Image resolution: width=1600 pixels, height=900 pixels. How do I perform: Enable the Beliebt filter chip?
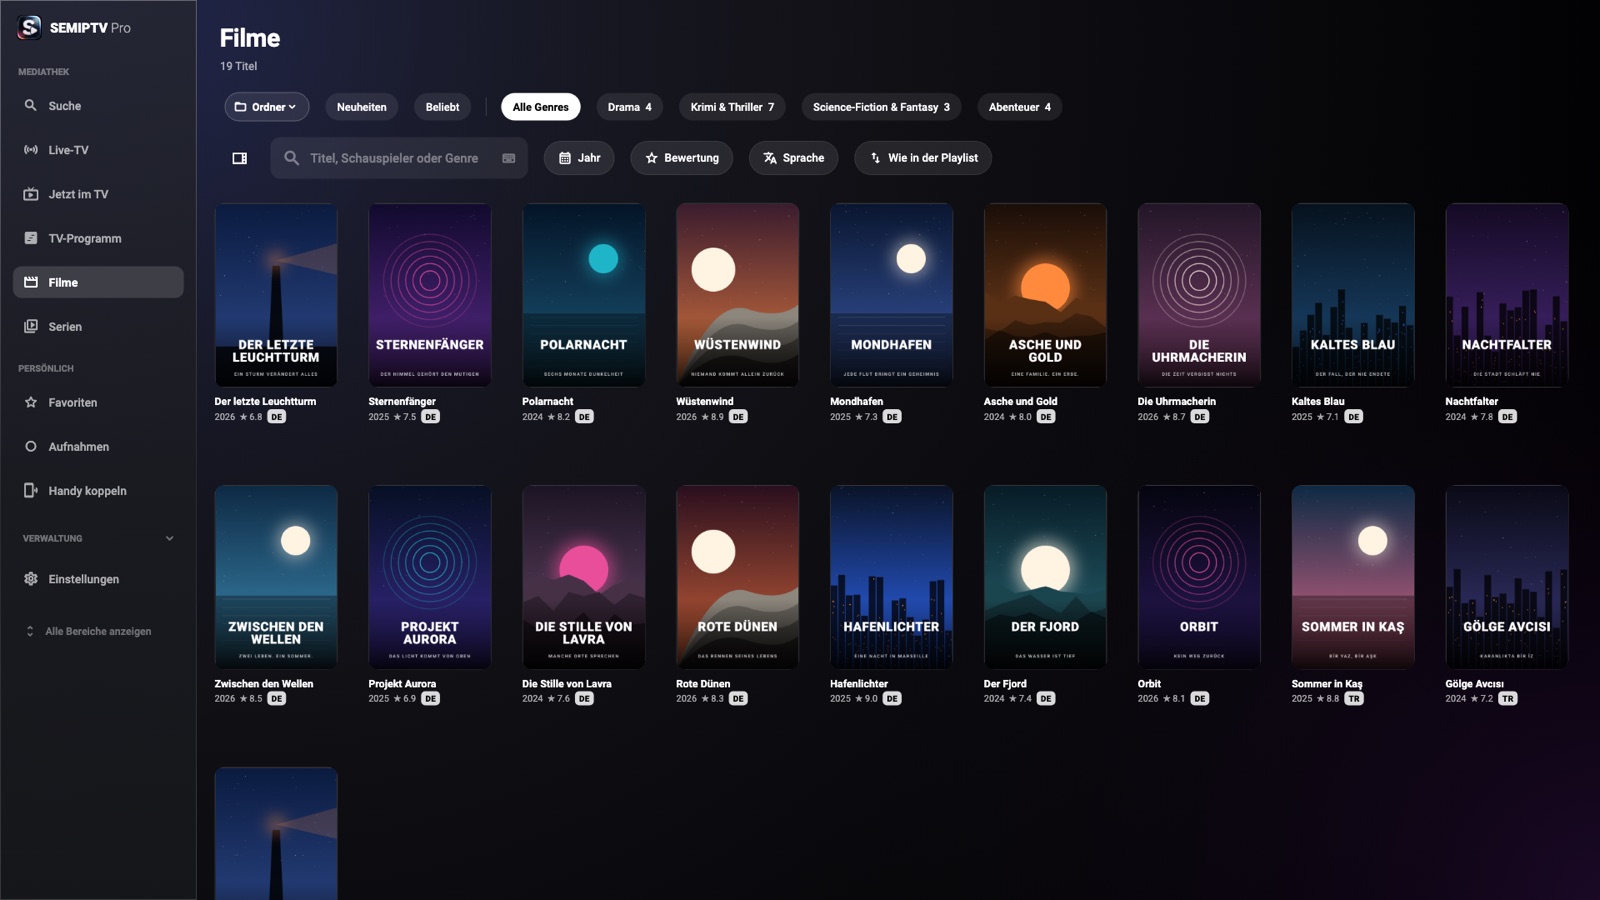point(442,107)
